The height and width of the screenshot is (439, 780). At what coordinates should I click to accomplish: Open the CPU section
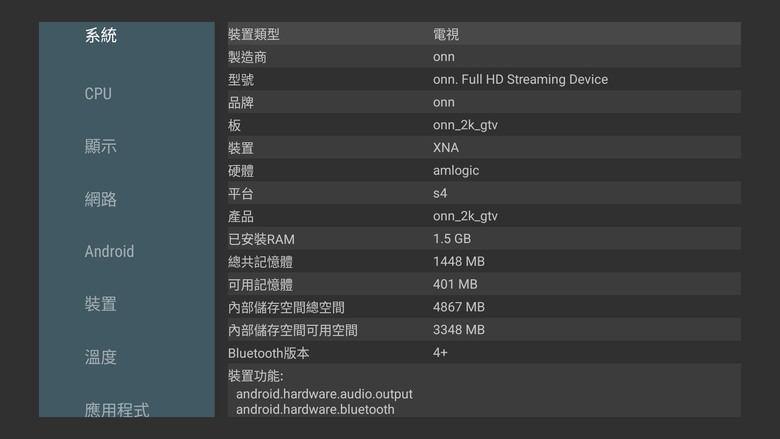98,93
